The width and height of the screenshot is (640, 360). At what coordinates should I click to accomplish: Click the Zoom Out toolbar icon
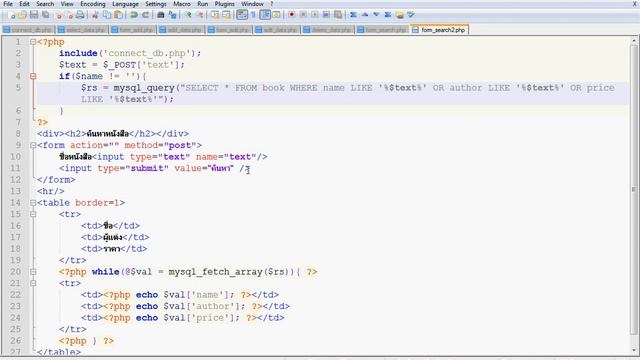pos(200,15)
